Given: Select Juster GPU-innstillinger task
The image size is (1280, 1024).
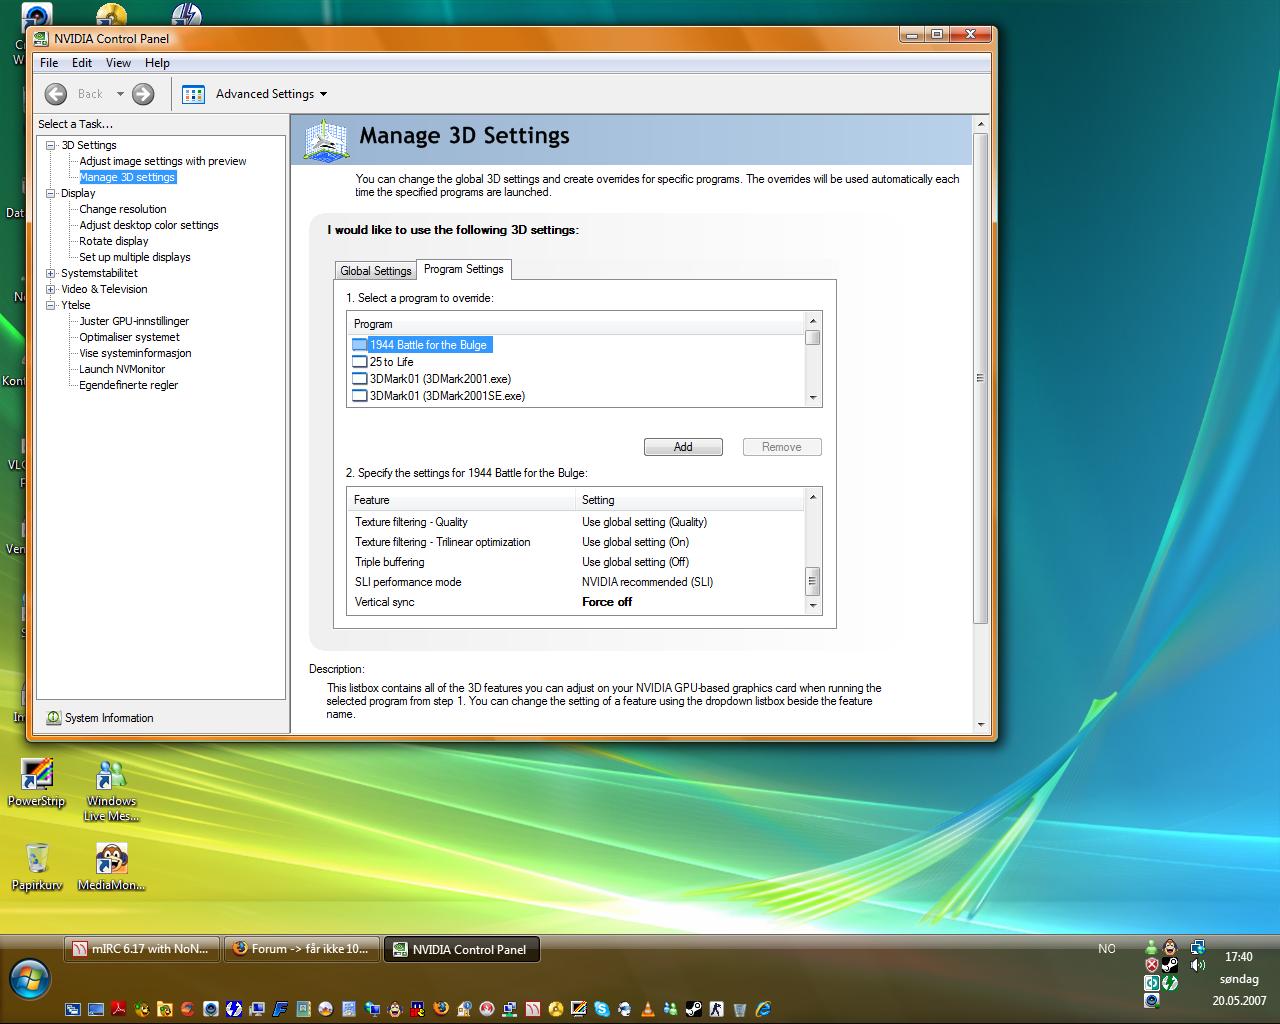Looking at the screenshot, I should pos(134,321).
